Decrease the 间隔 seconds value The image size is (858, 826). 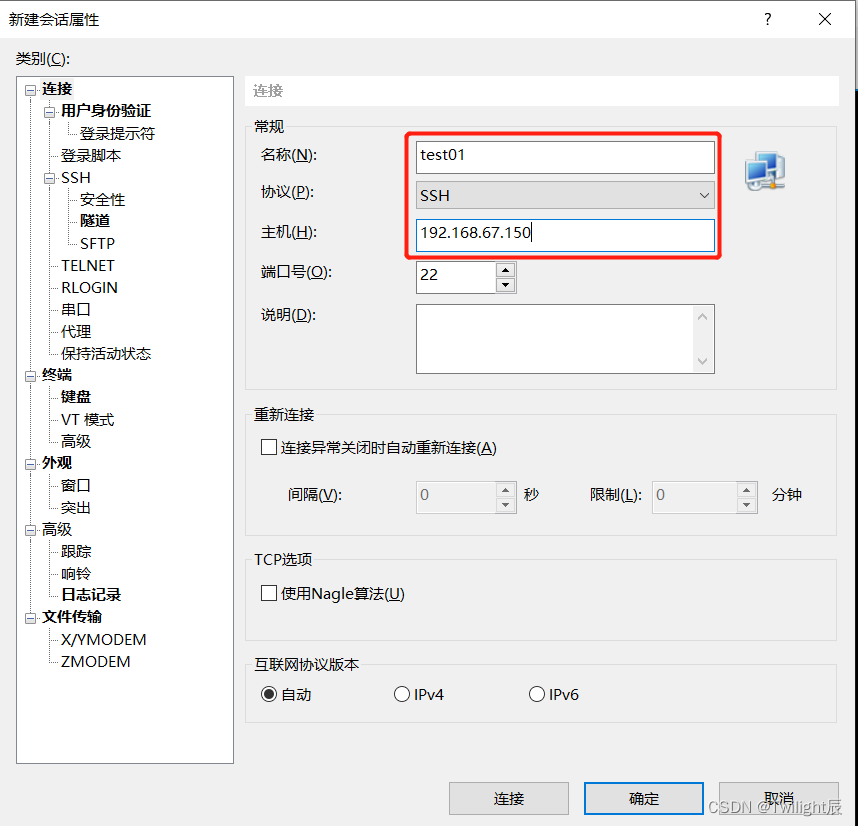pos(506,505)
